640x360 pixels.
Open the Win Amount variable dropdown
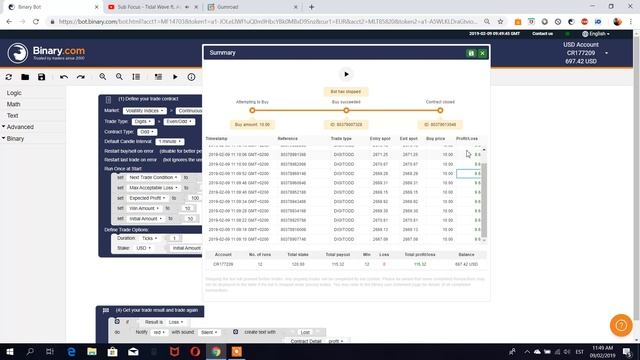[x=144, y=208]
